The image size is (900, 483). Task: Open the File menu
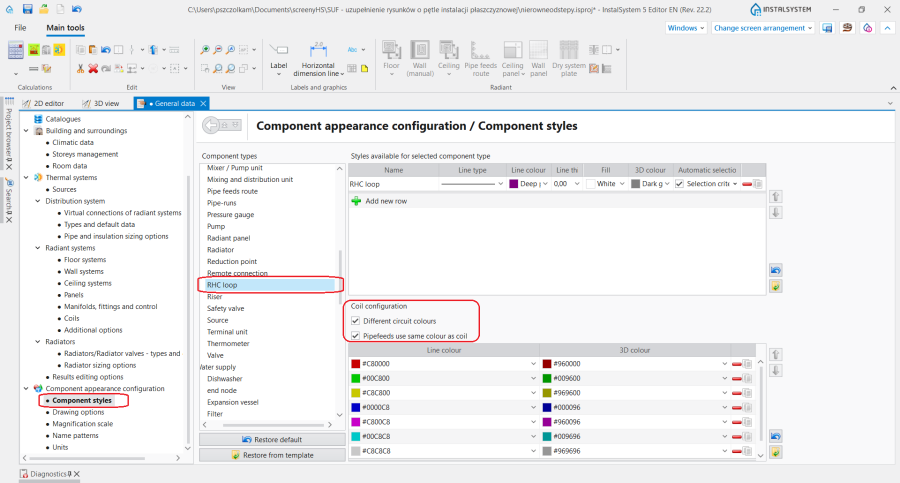pyautogui.click(x=20, y=28)
